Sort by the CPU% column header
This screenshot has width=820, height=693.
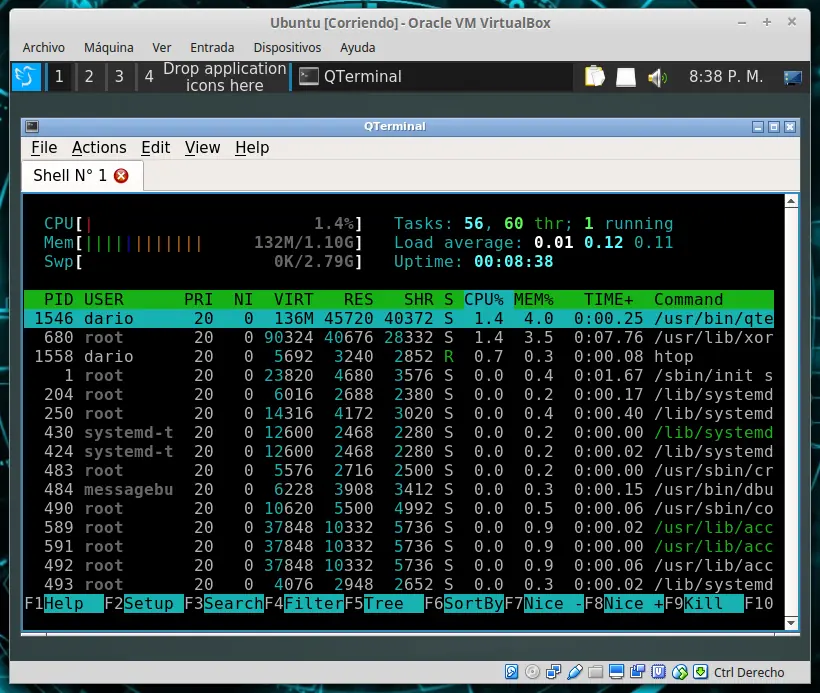point(484,300)
